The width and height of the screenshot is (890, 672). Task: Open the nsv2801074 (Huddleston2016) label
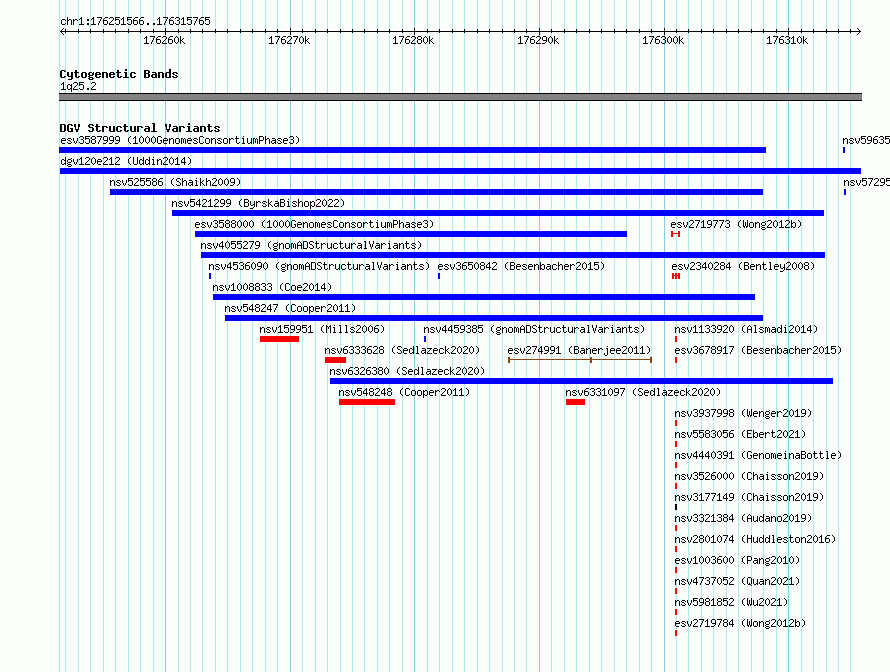click(755, 539)
